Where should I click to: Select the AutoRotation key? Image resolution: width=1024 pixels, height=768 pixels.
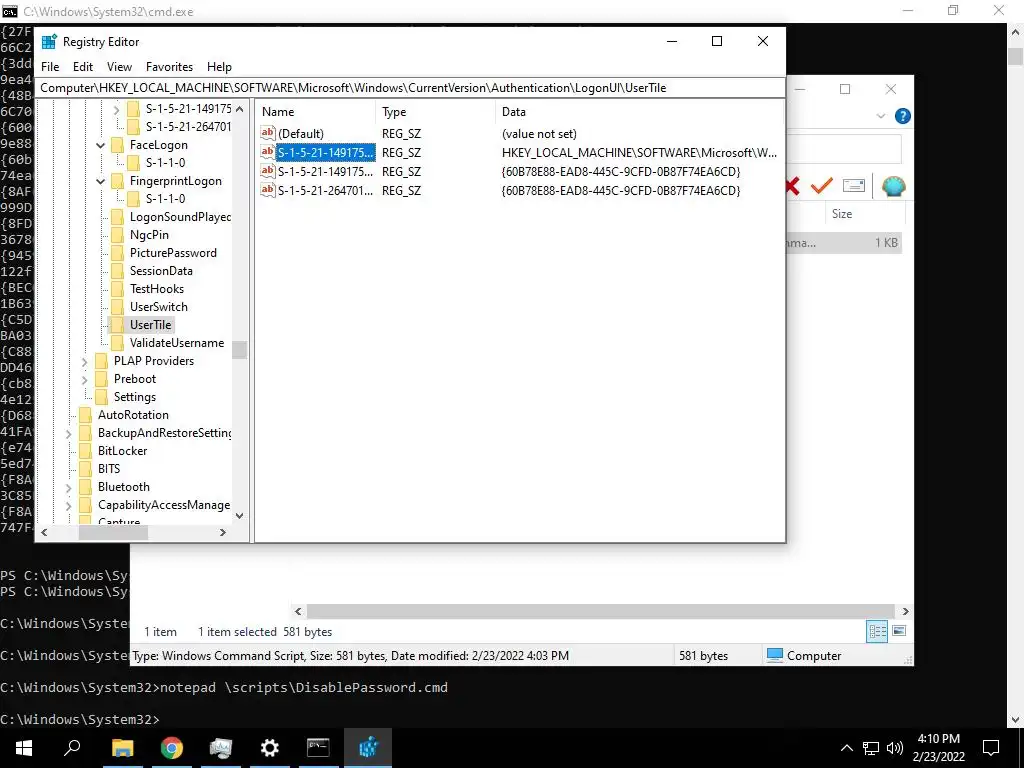pyautogui.click(x=133, y=415)
